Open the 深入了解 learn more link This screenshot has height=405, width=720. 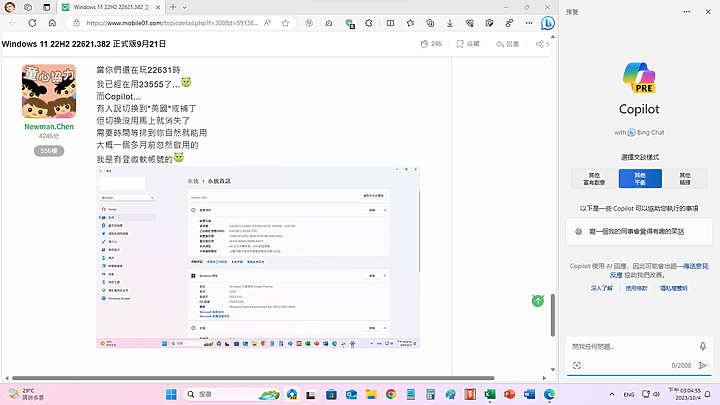(602, 288)
